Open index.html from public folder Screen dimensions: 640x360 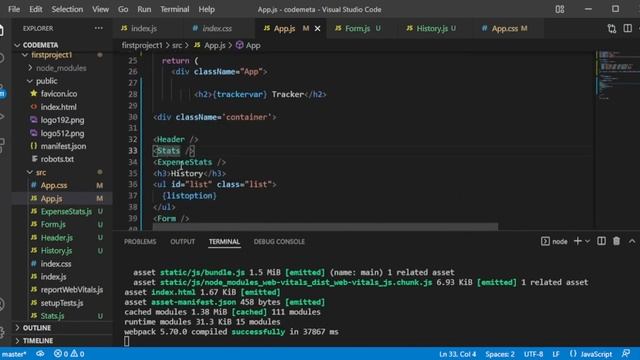click(58, 107)
